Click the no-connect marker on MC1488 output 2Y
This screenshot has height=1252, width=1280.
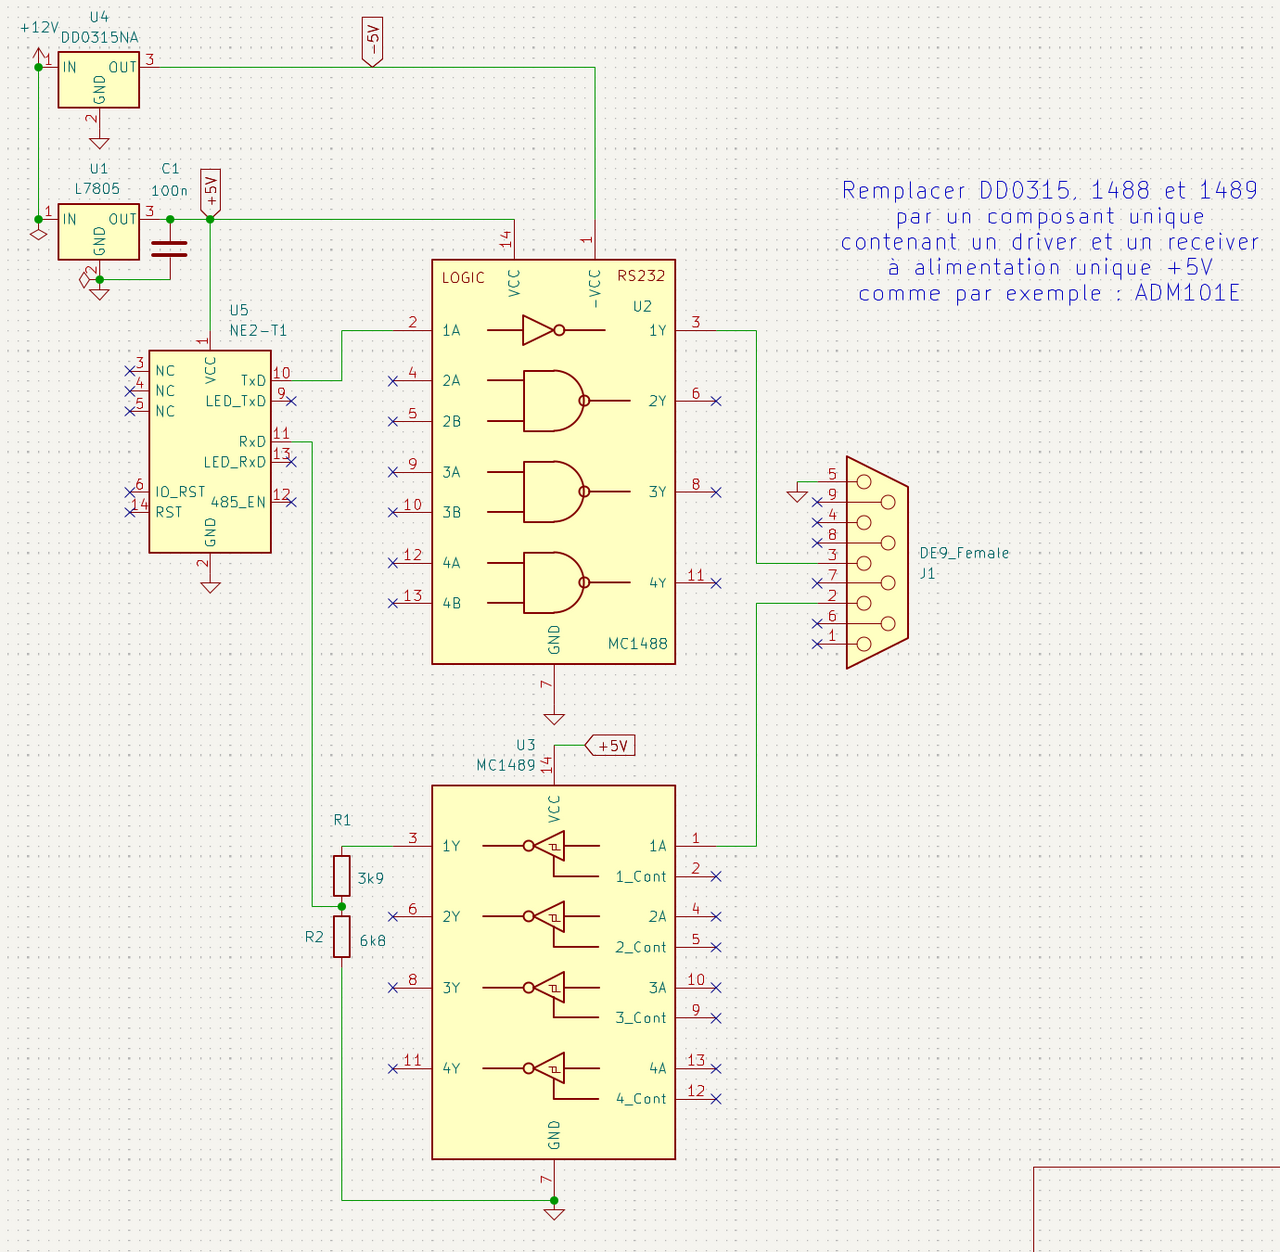(716, 401)
